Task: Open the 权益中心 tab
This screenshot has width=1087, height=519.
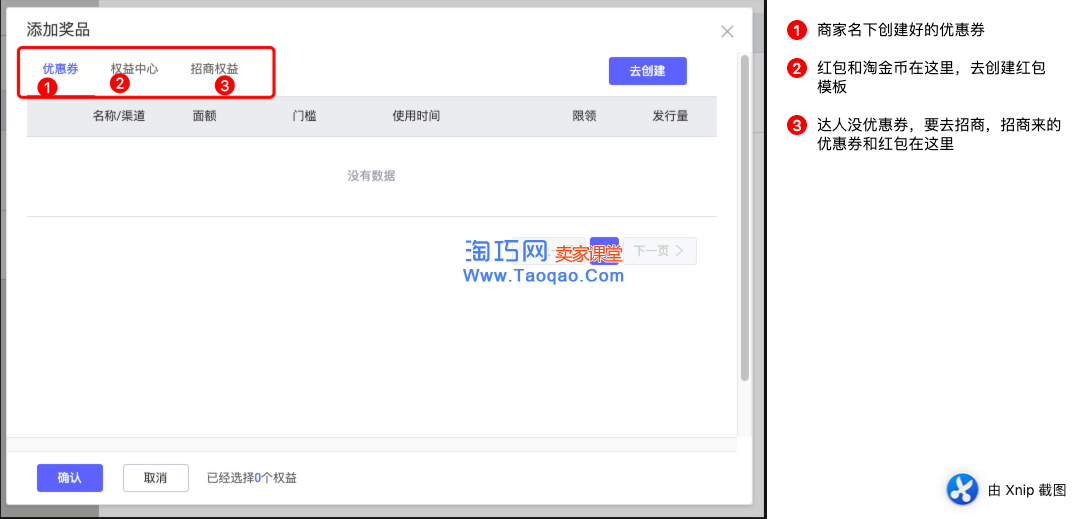Action: [x=134, y=69]
